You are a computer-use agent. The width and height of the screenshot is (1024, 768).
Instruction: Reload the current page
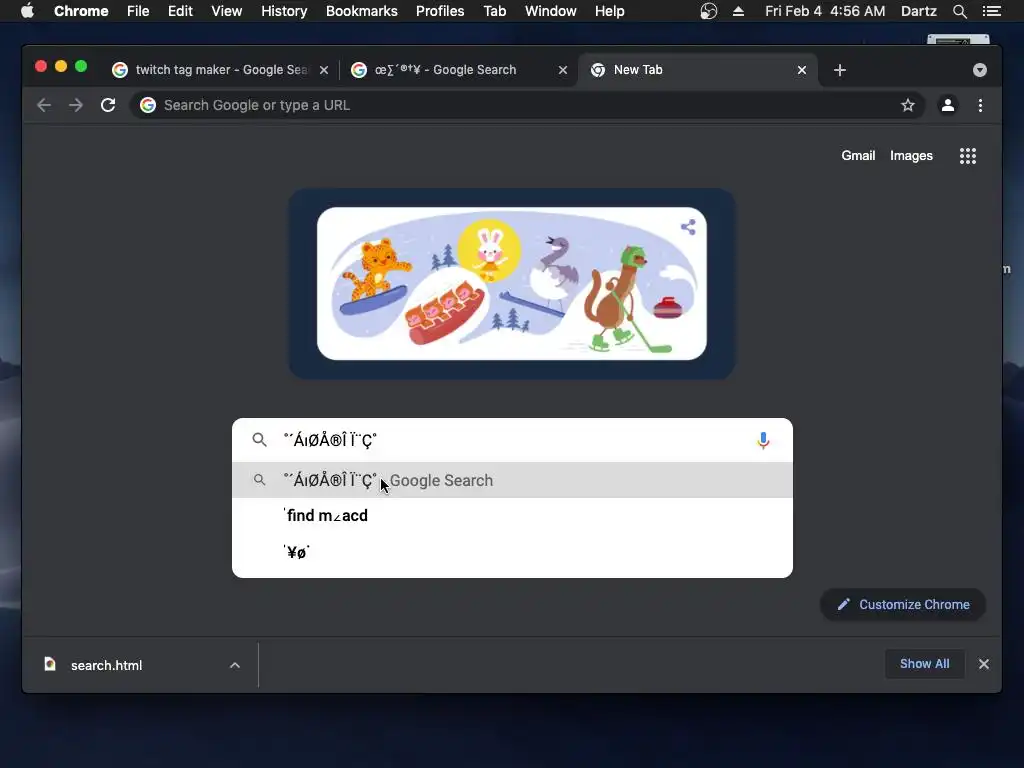coord(108,105)
